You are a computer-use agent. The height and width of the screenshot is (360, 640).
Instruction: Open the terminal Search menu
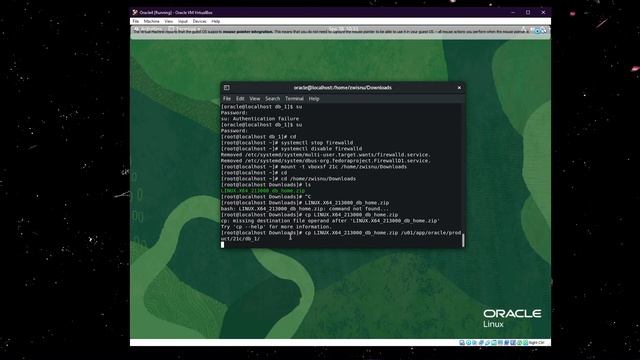pos(272,98)
